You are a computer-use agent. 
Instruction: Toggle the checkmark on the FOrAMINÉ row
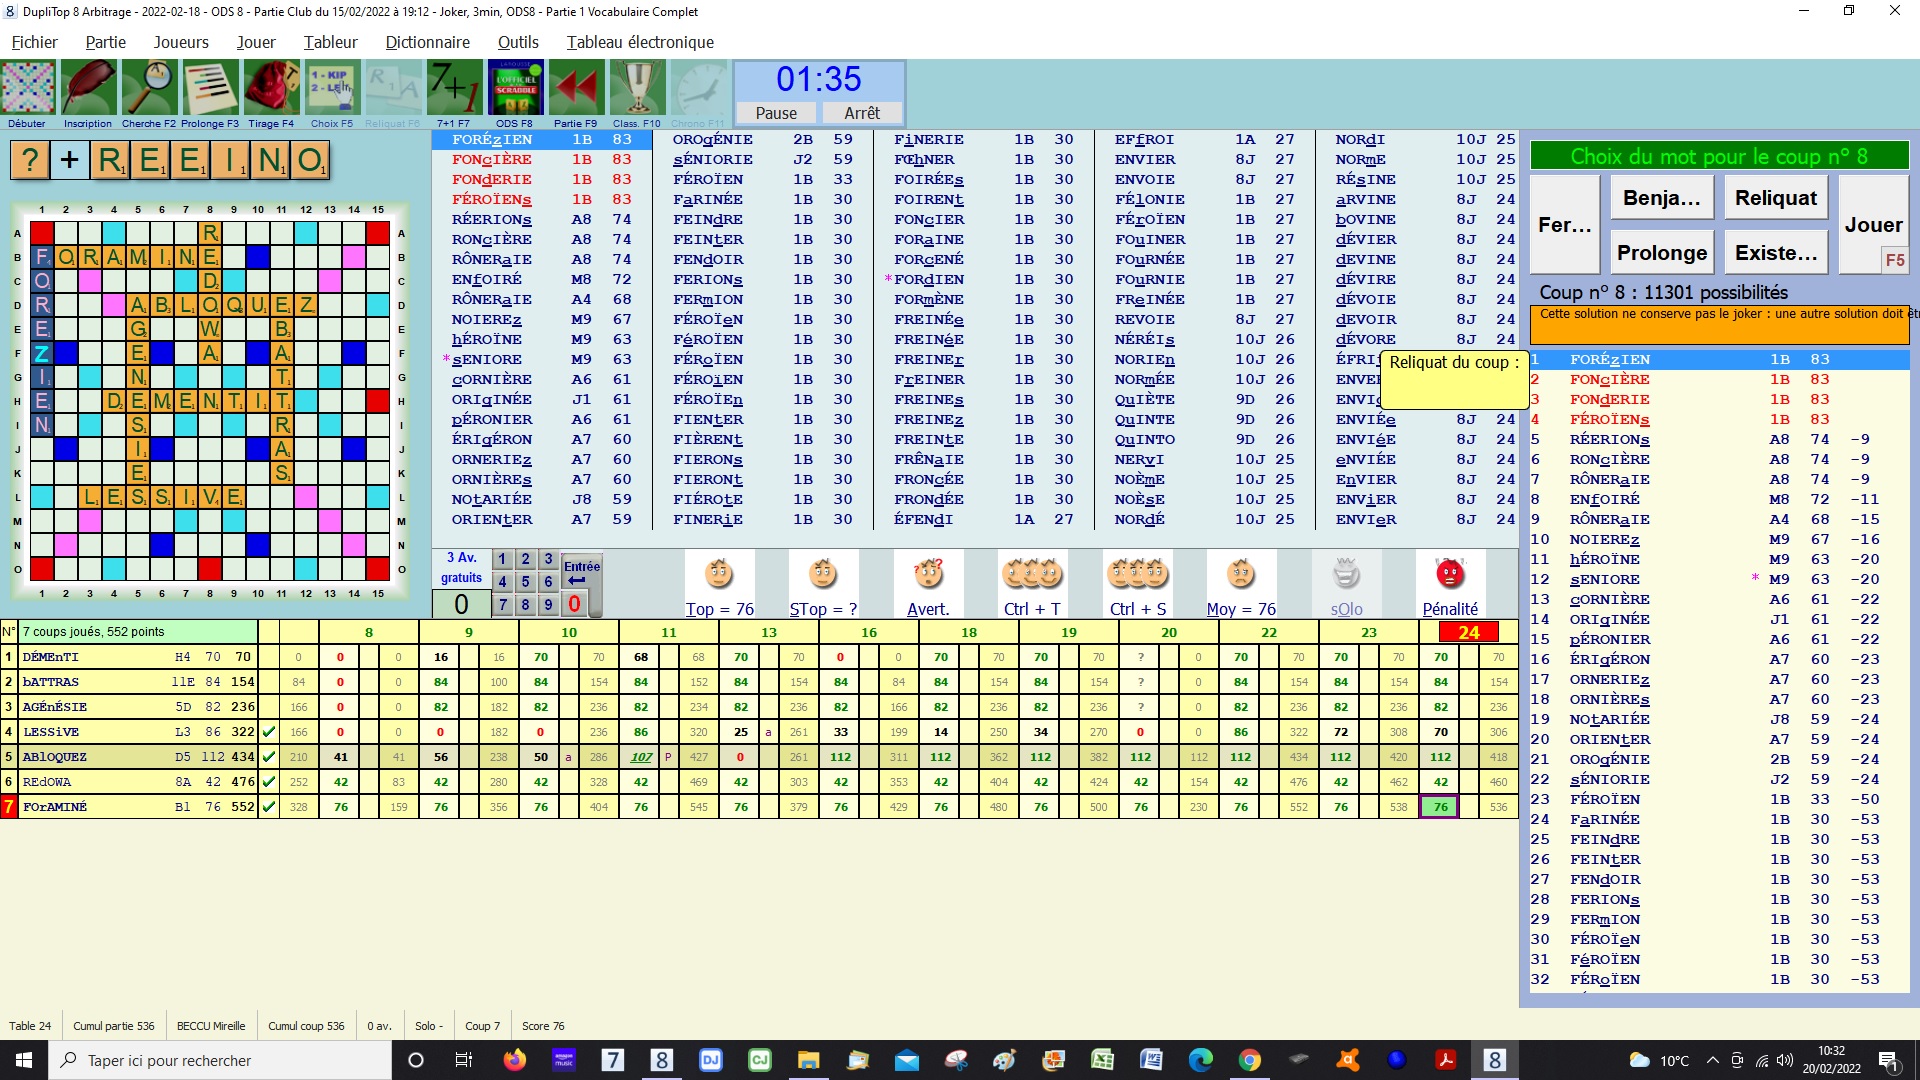tap(268, 807)
